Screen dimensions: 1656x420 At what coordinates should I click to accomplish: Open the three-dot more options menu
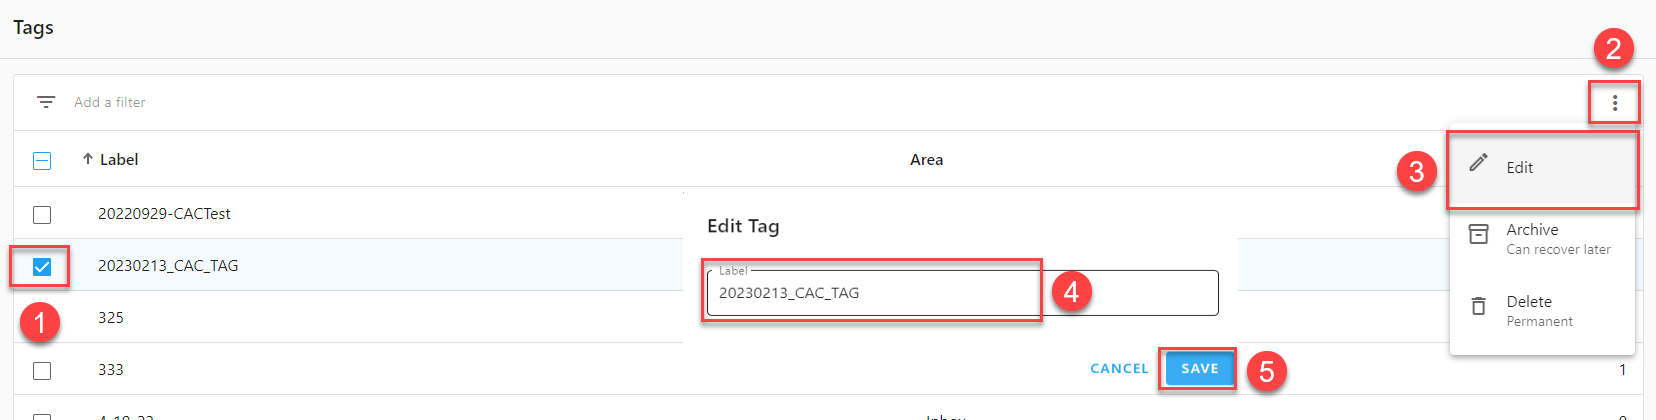(1614, 103)
